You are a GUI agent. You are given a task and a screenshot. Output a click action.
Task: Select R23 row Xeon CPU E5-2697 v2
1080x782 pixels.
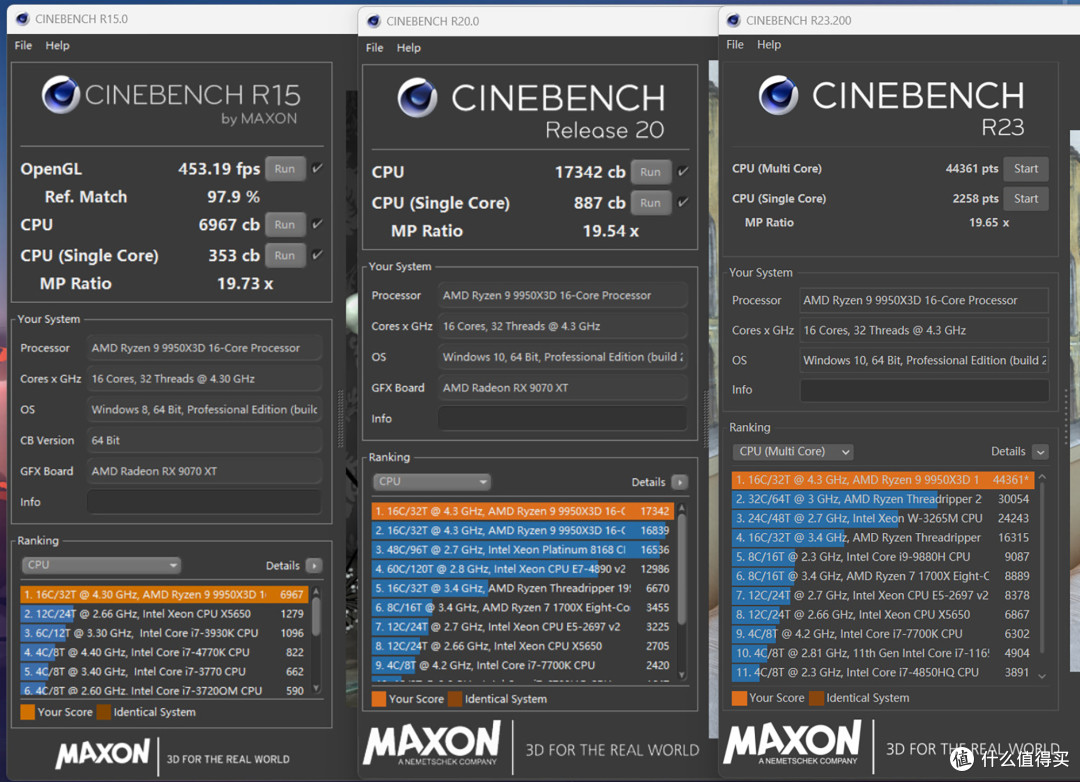tap(882, 595)
